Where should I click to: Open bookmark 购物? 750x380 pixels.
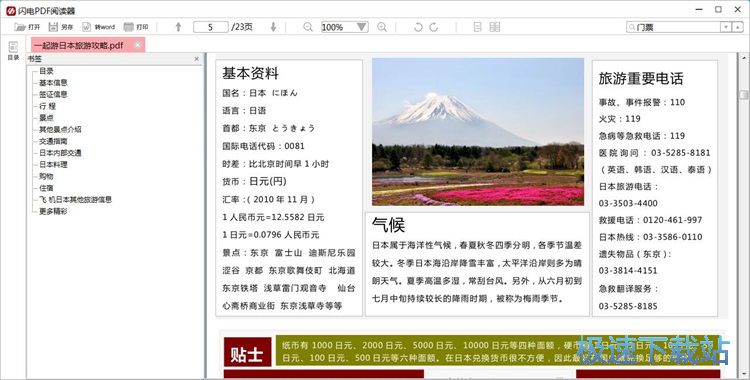(46, 176)
